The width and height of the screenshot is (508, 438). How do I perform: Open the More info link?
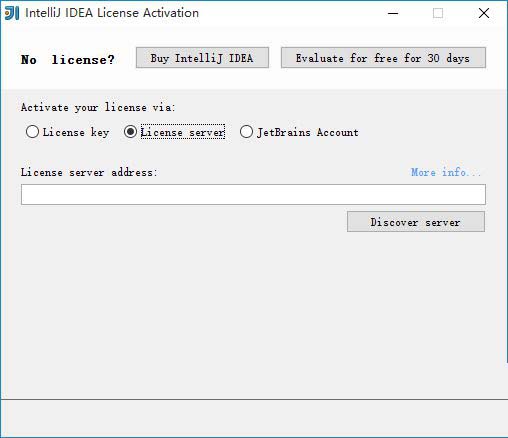point(446,172)
